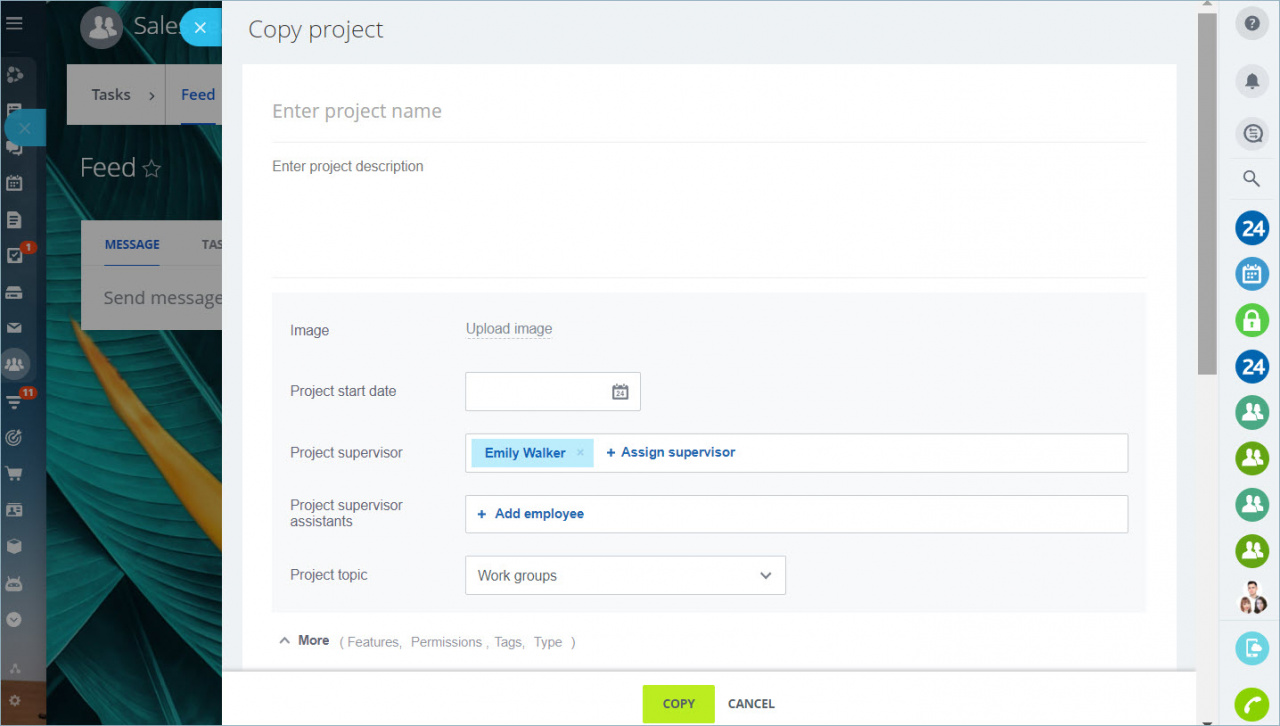Open the settings gear in left sidebar
Screen dimensions: 1280x726
click(14, 701)
